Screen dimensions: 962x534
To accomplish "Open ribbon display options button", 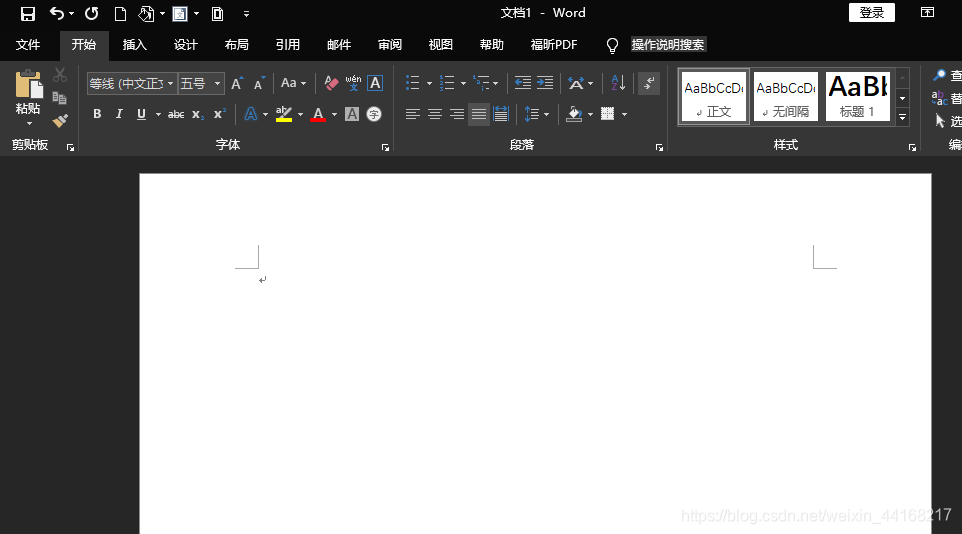I will click(x=927, y=12).
